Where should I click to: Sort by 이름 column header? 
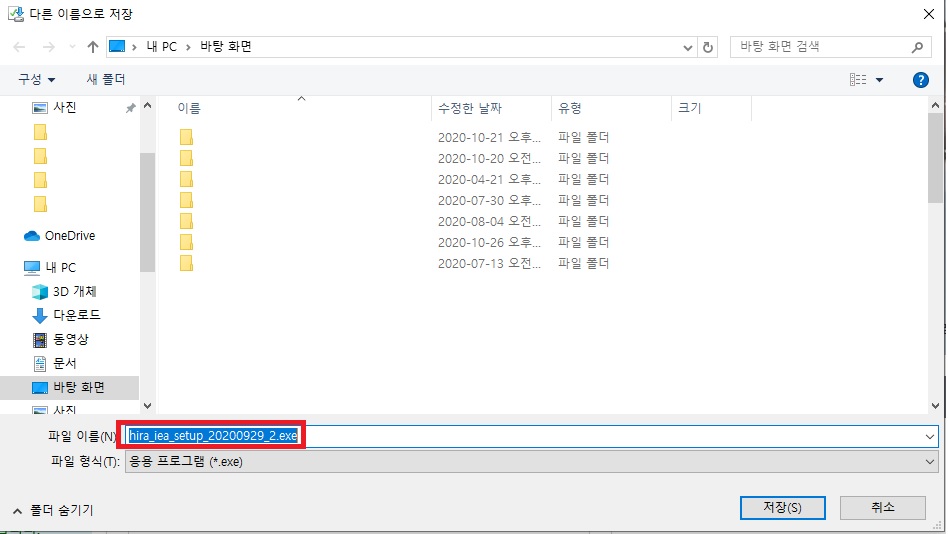189,108
